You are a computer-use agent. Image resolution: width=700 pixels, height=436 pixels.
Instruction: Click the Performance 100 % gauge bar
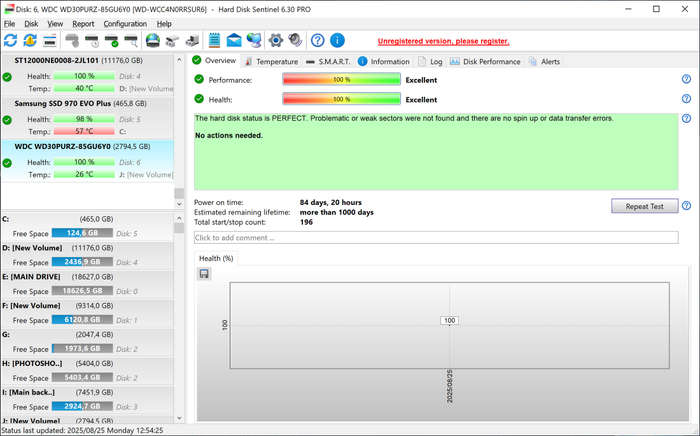point(342,79)
